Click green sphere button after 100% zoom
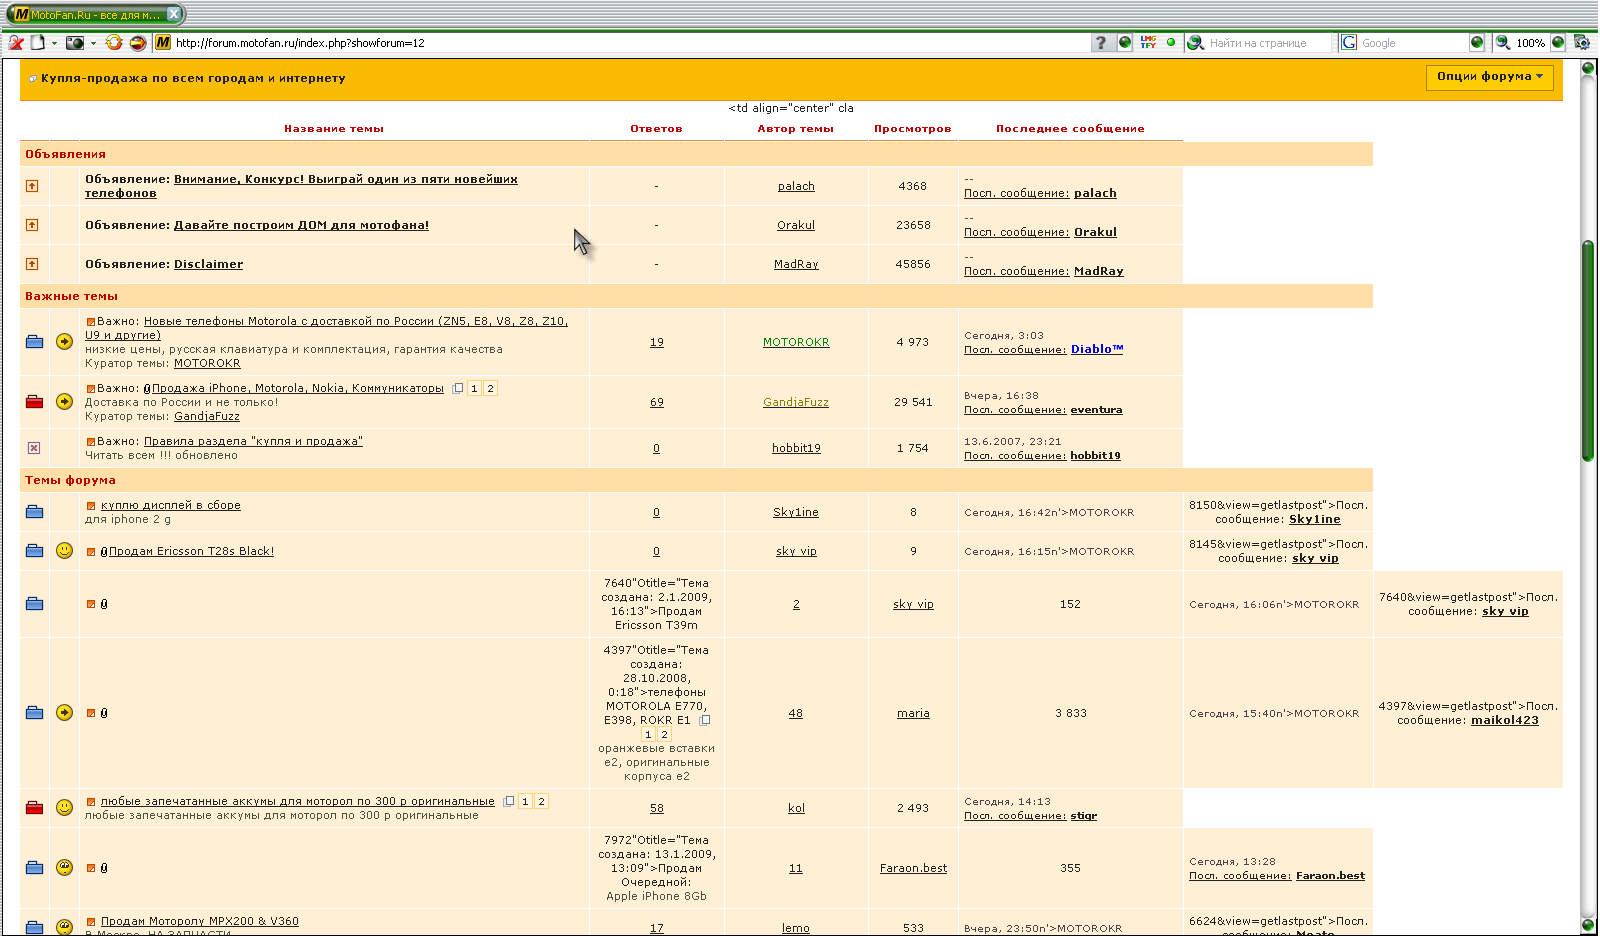Viewport: 1600px width, 936px height. click(x=1558, y=42)
